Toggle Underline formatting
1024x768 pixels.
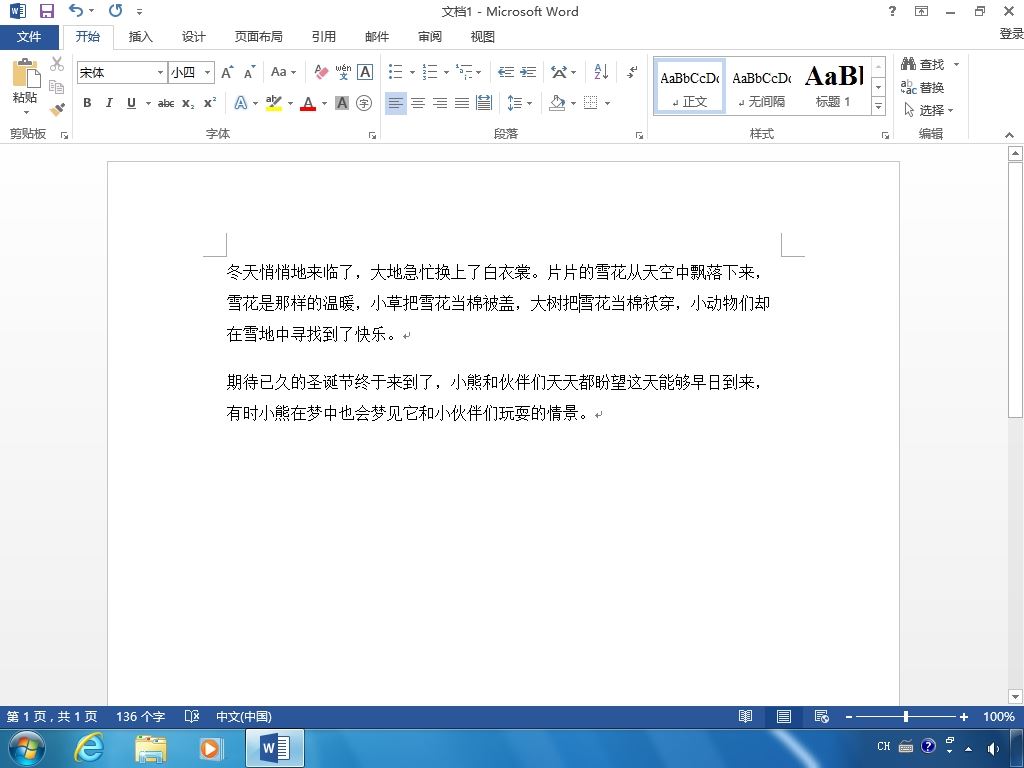coord(131,103)
